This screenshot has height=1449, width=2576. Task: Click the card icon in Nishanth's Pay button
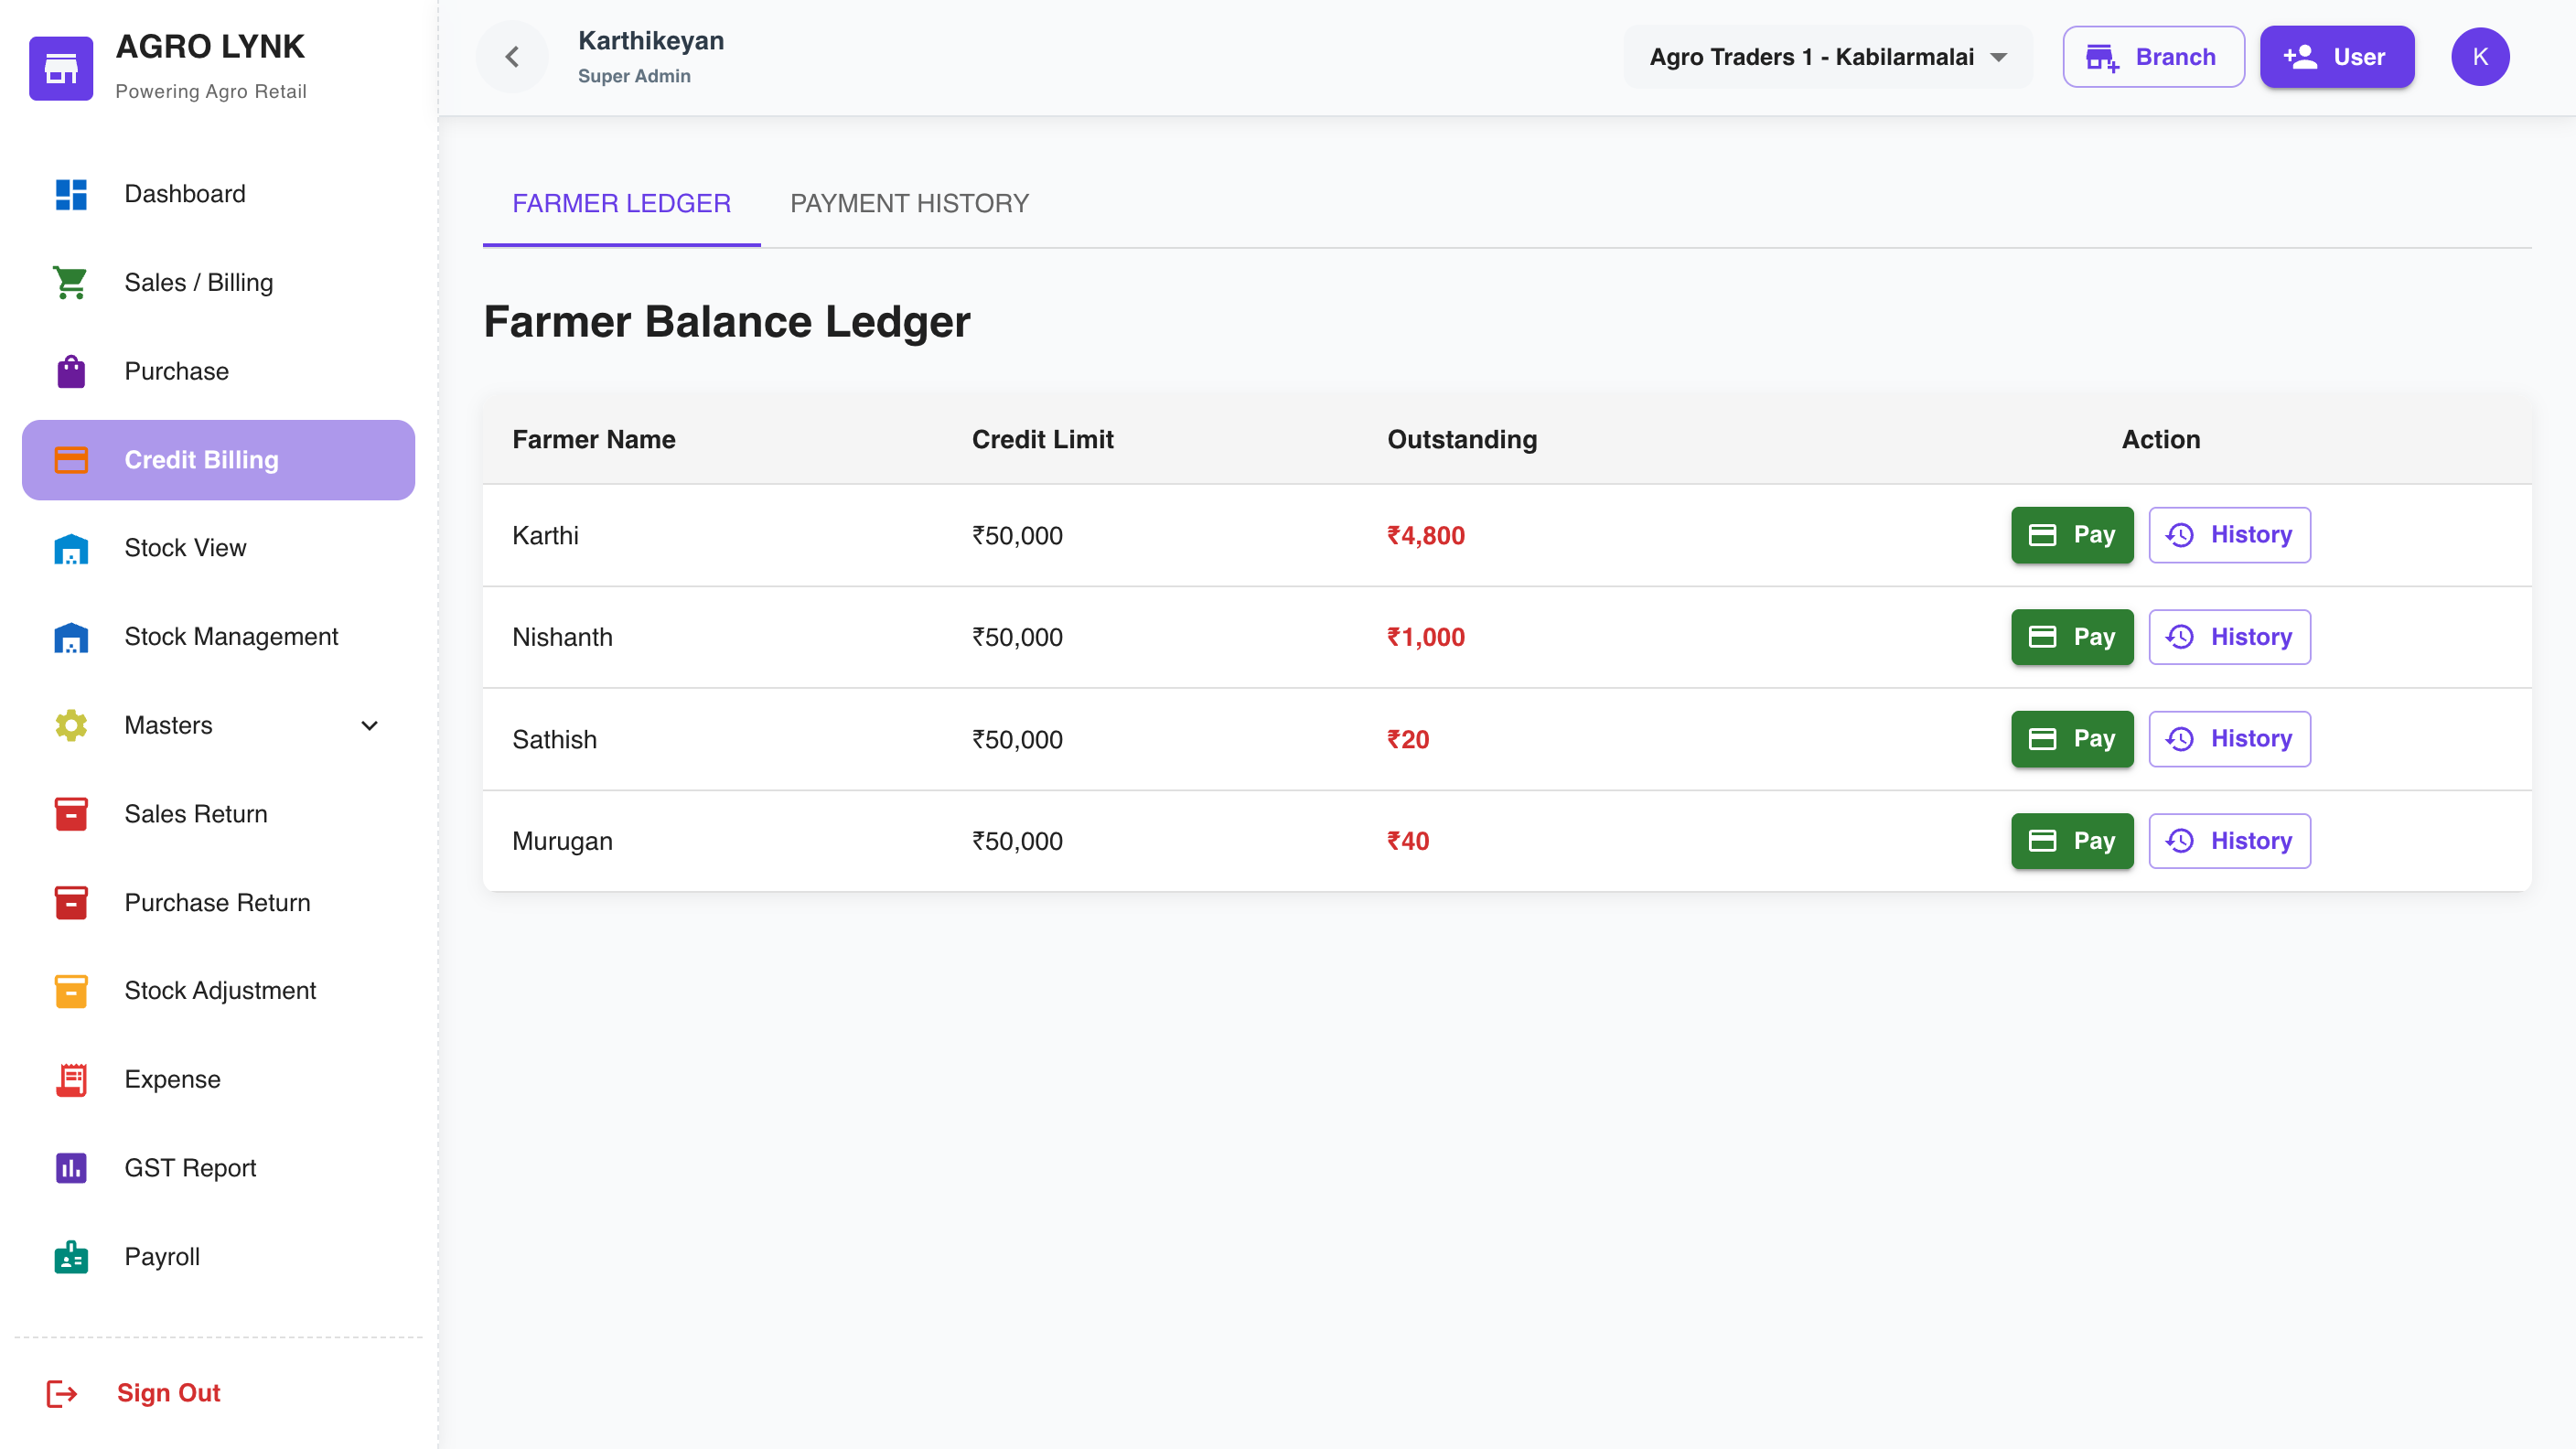[x=2042, y=637]
